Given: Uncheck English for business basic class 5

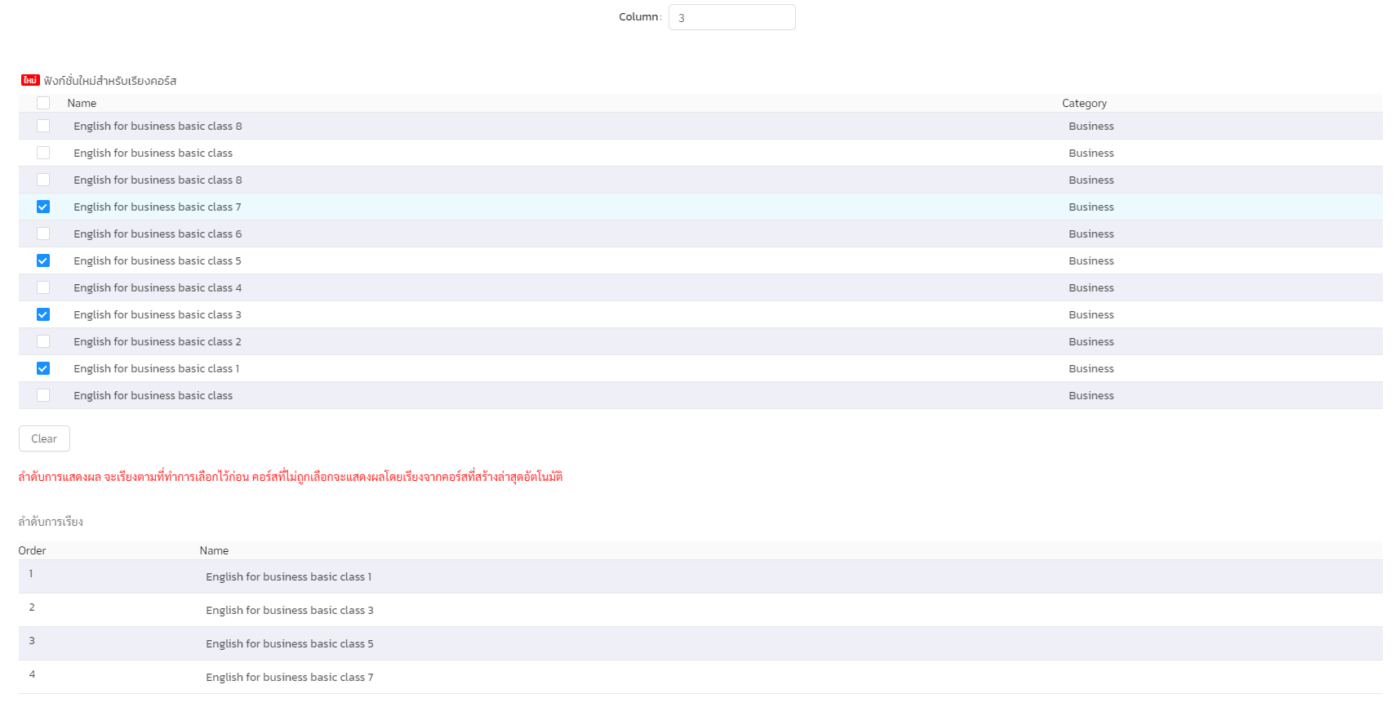Looking at the screenshot, I should tap(43, 261).
